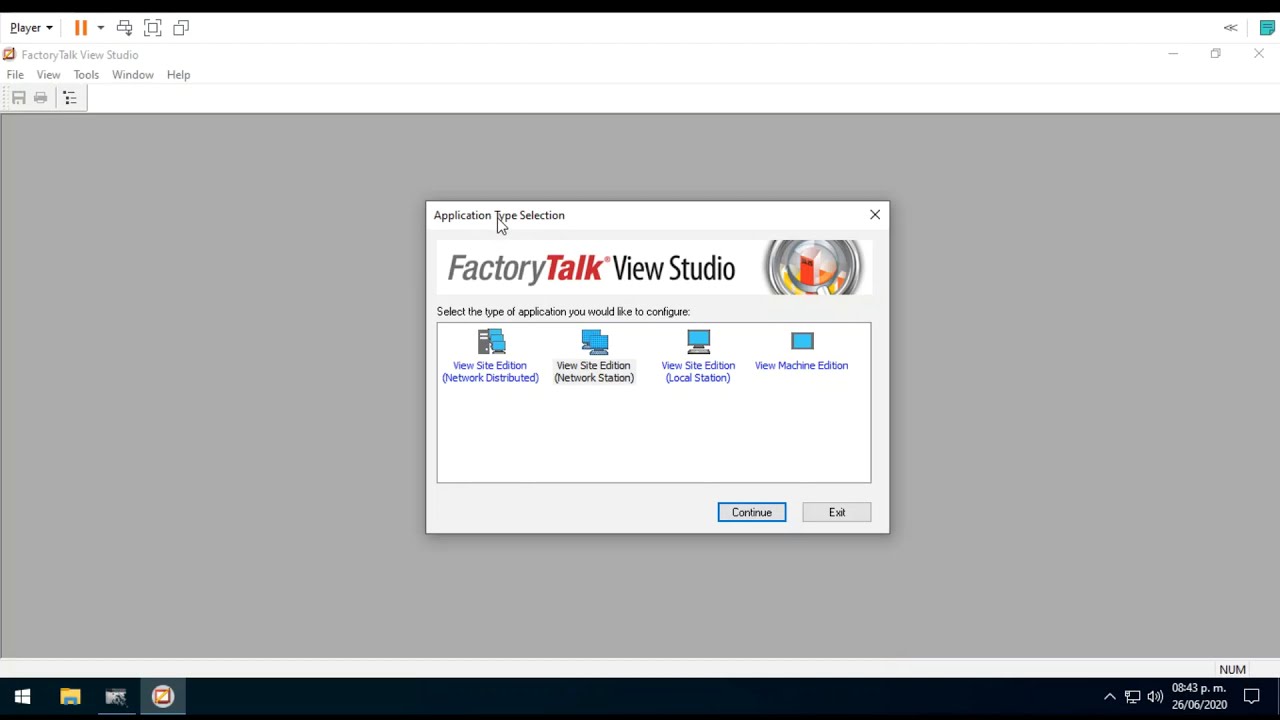Click the Send Ctrl+Alt+Del icon

[x=124, y=28]
